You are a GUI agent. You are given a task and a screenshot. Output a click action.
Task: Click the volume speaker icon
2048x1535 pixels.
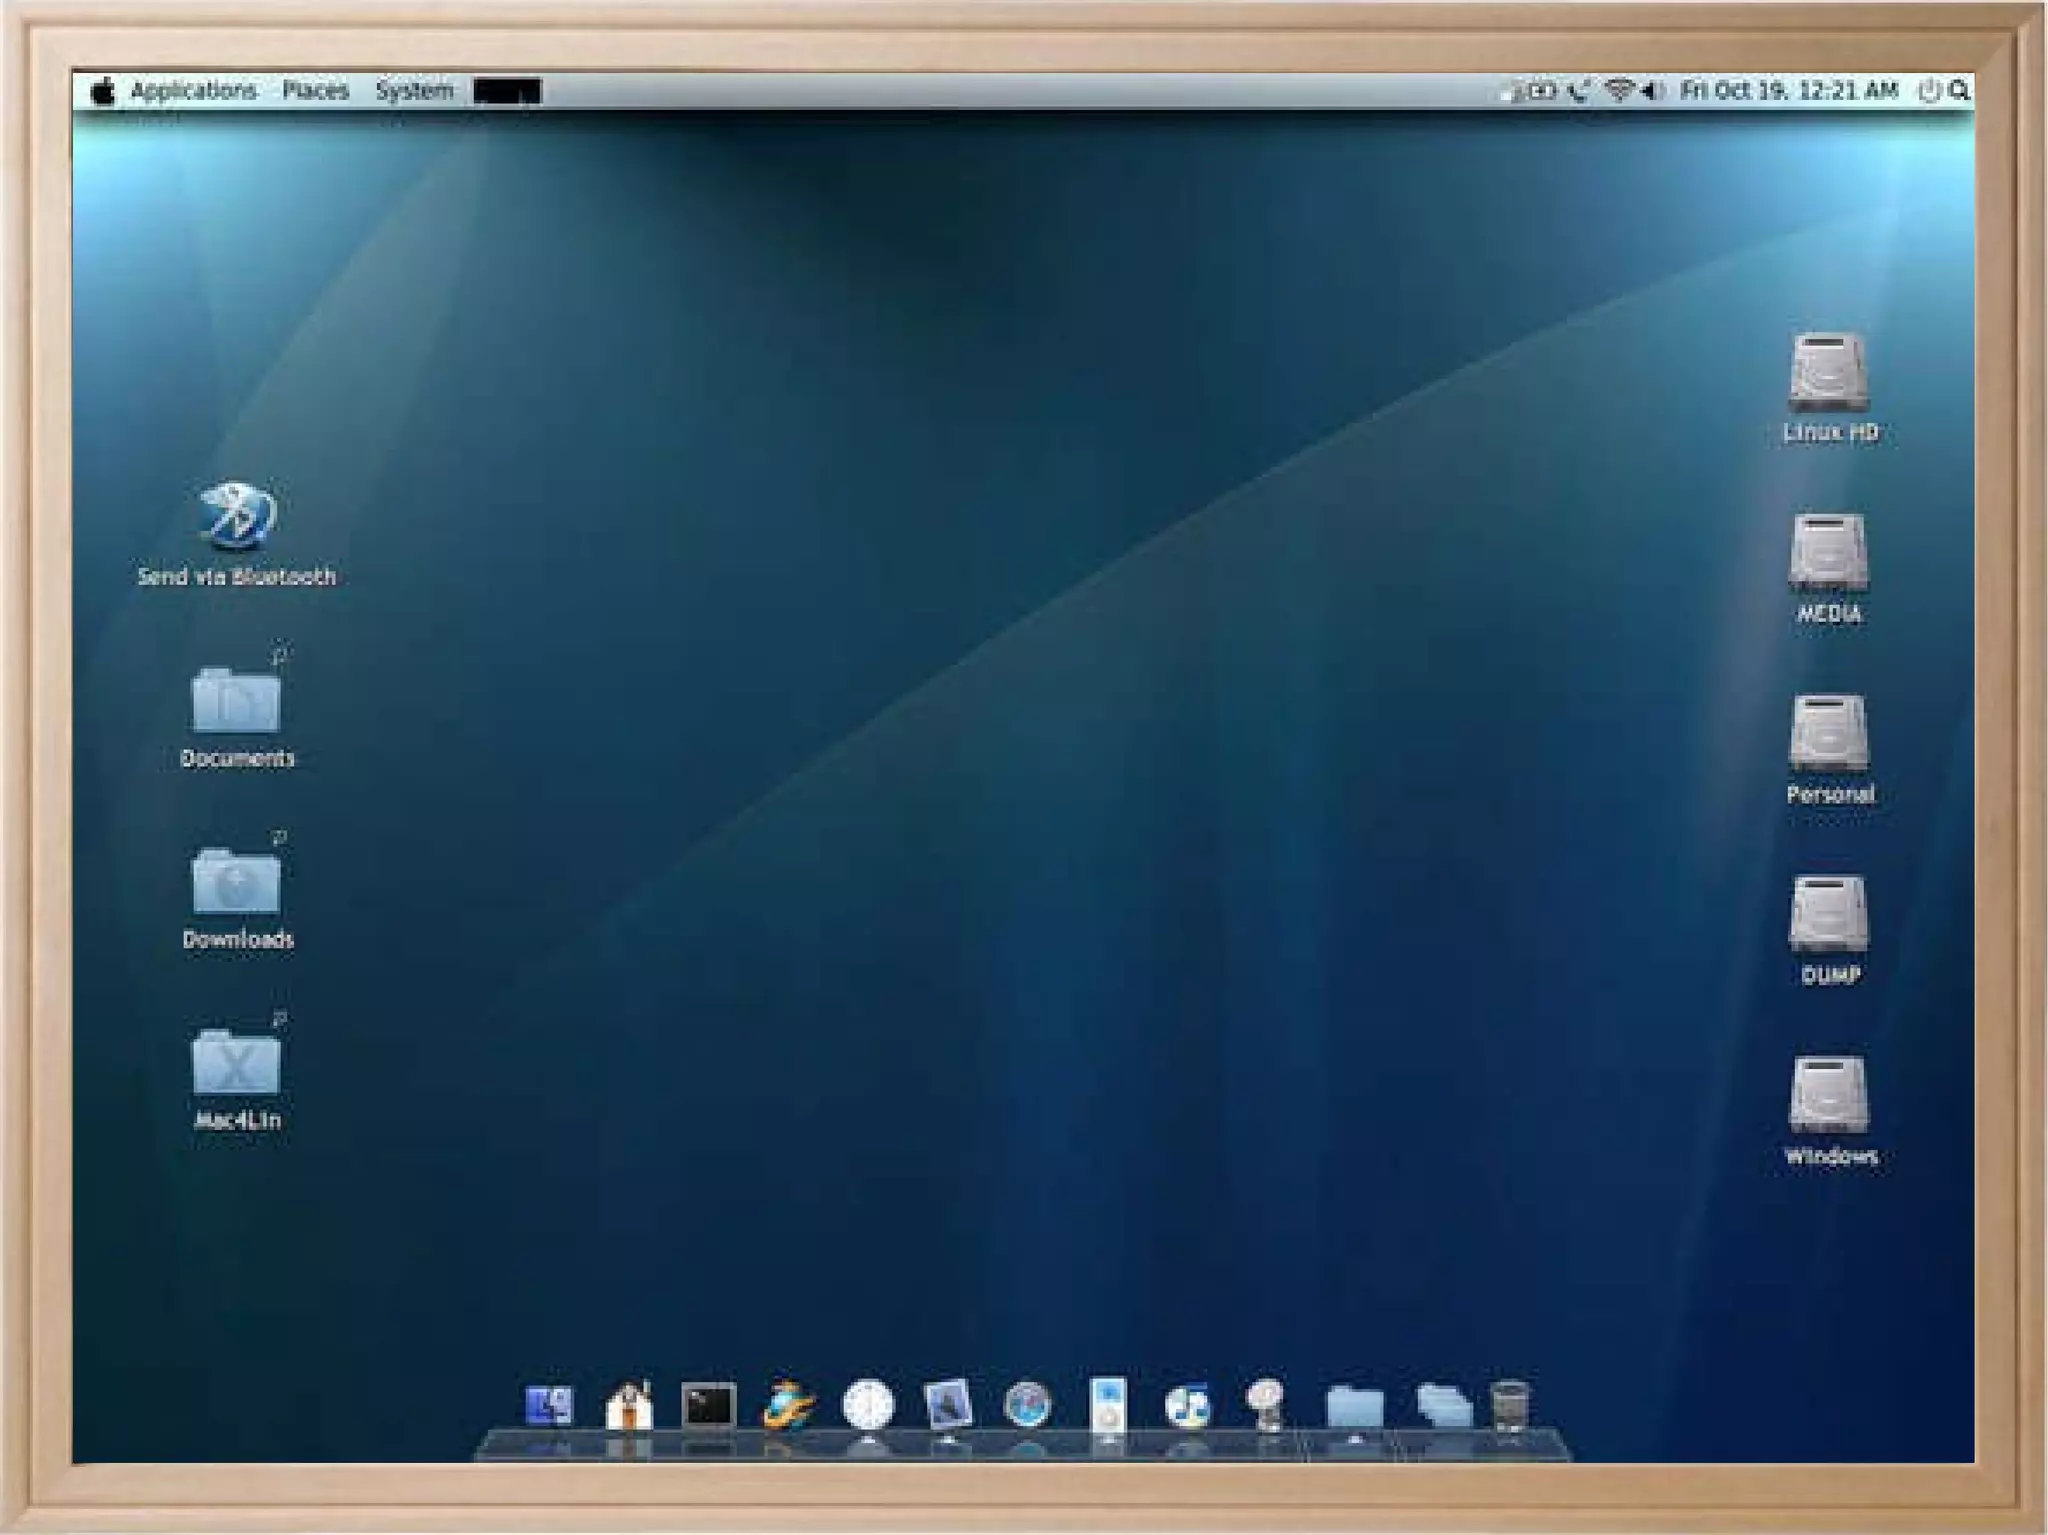1650,90
